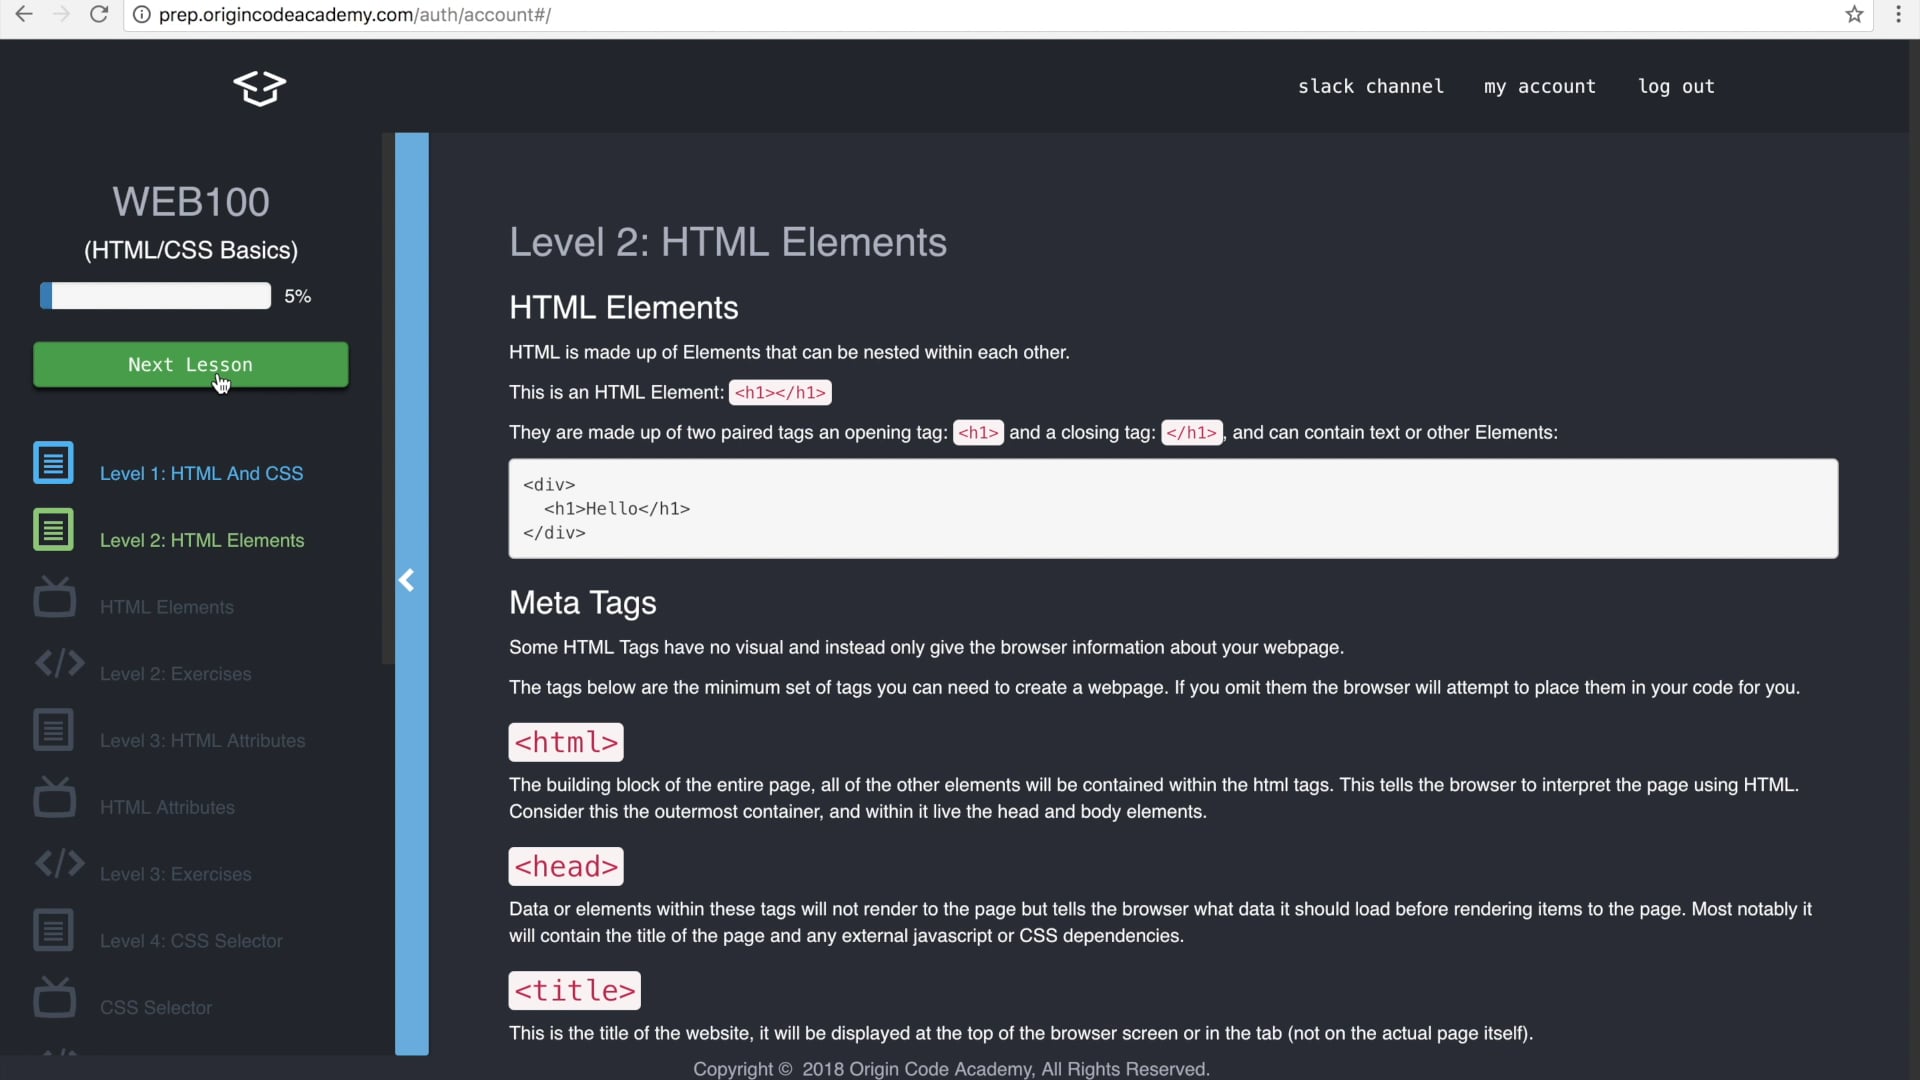Click document icon for Level 4: CSS Selector
Viewport: 1920px width, 1080px height.
pos(53,930)
